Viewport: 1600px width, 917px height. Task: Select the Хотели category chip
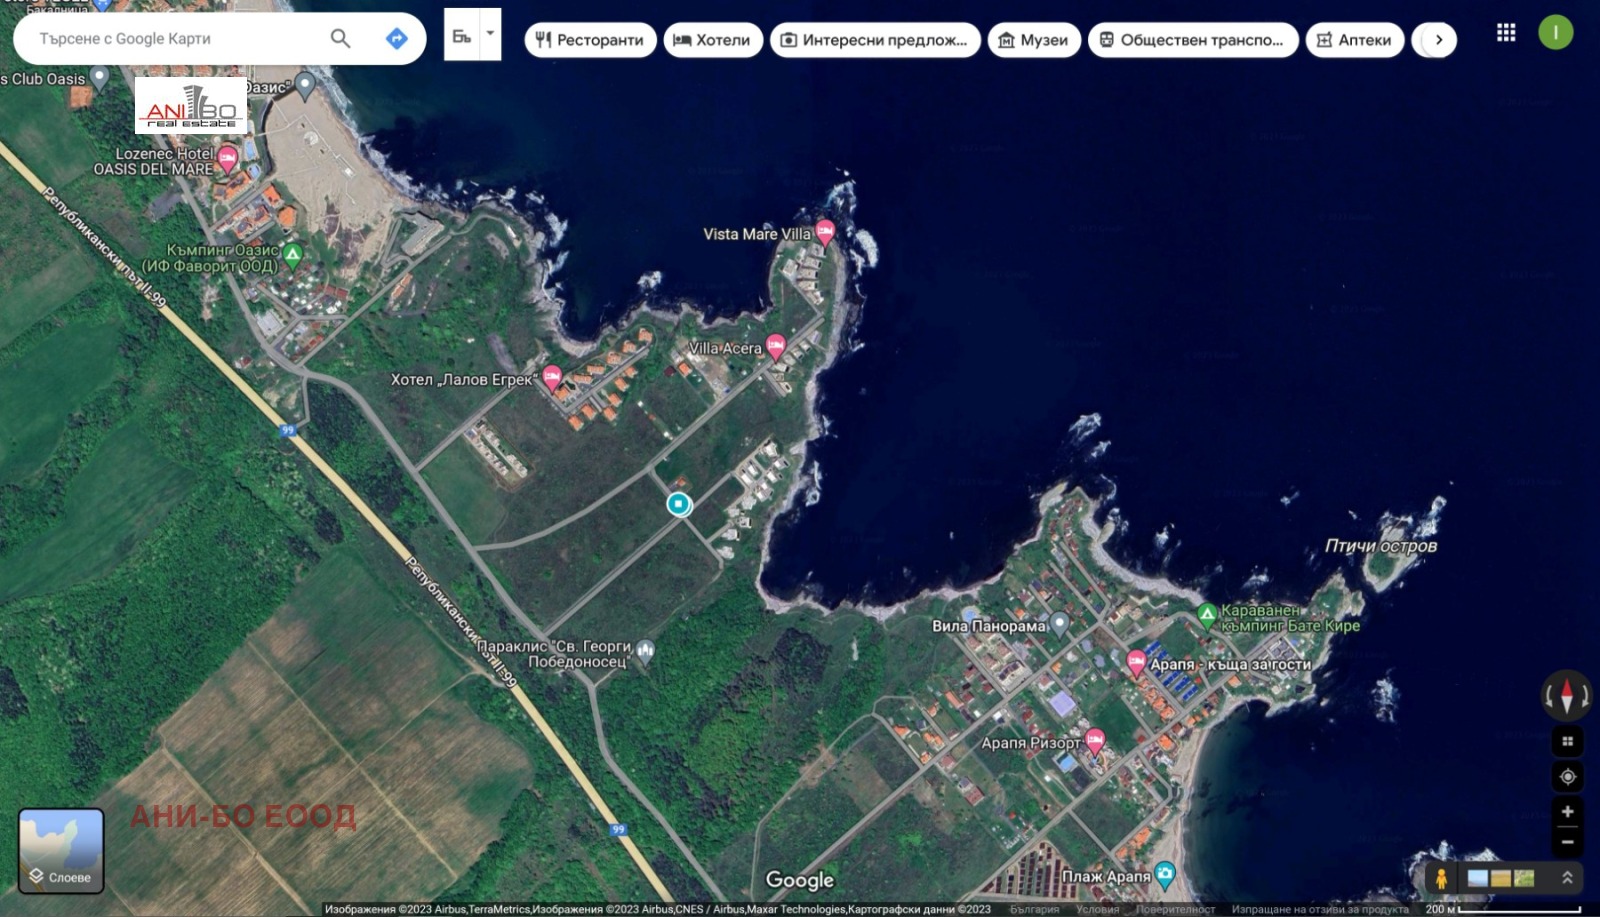pyautogui.click(x=712, y=40)
